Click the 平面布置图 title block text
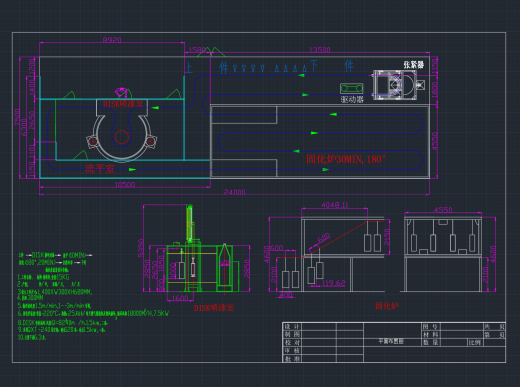 pyautogui.click(x=391, y=341)
